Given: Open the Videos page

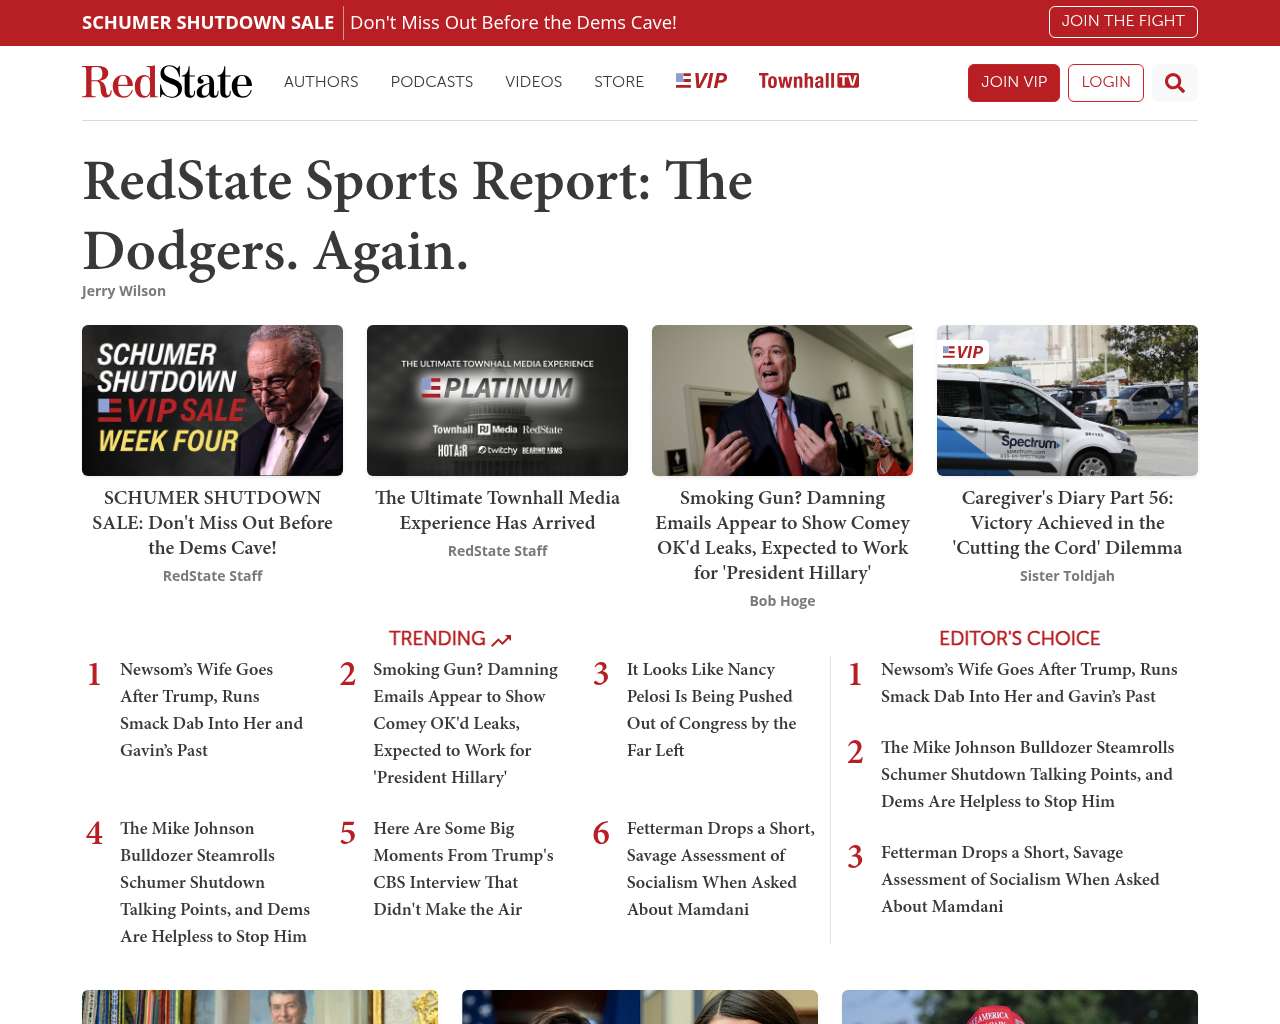Looking at the screenshot, I should pos(533,82).
